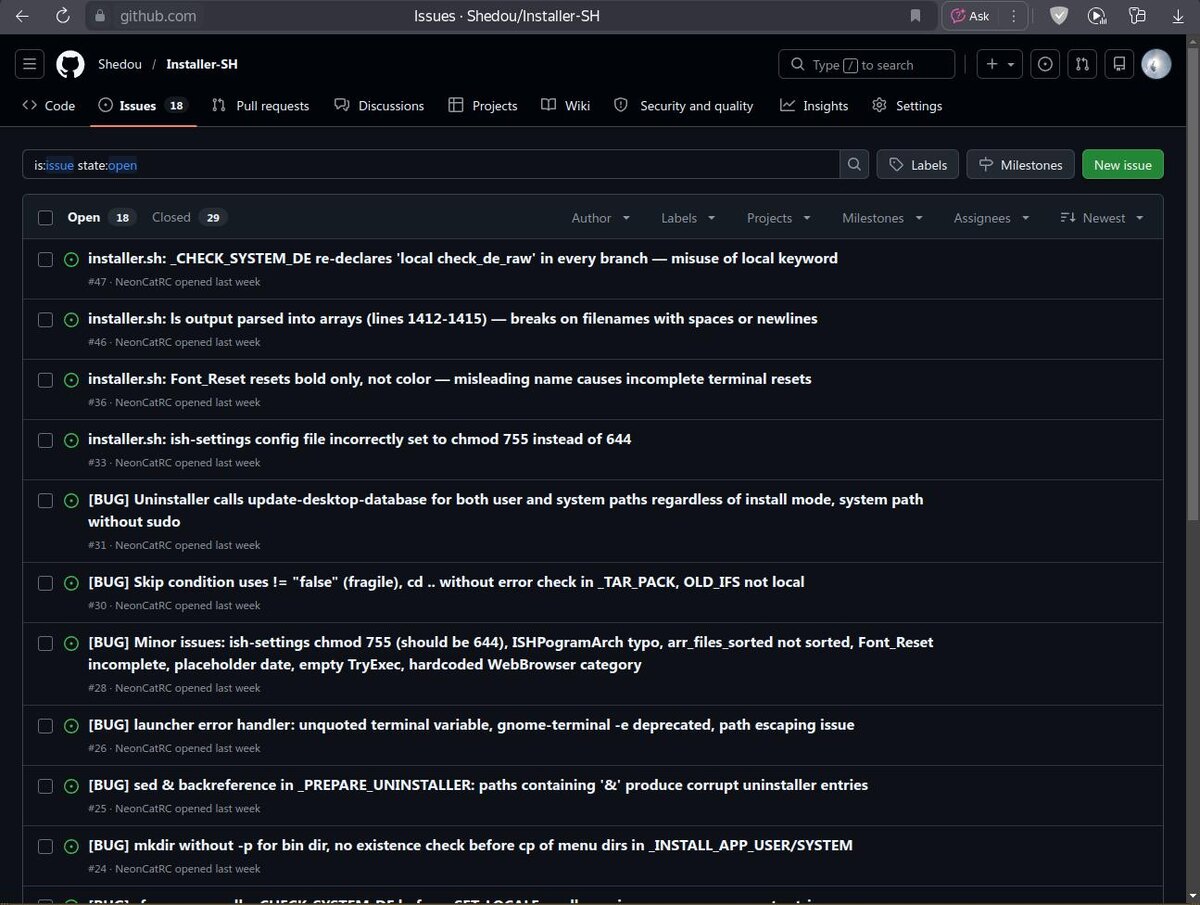Open the GitHub hamburger navigation menu
1200x905 pixels.
tap(30, 64)
